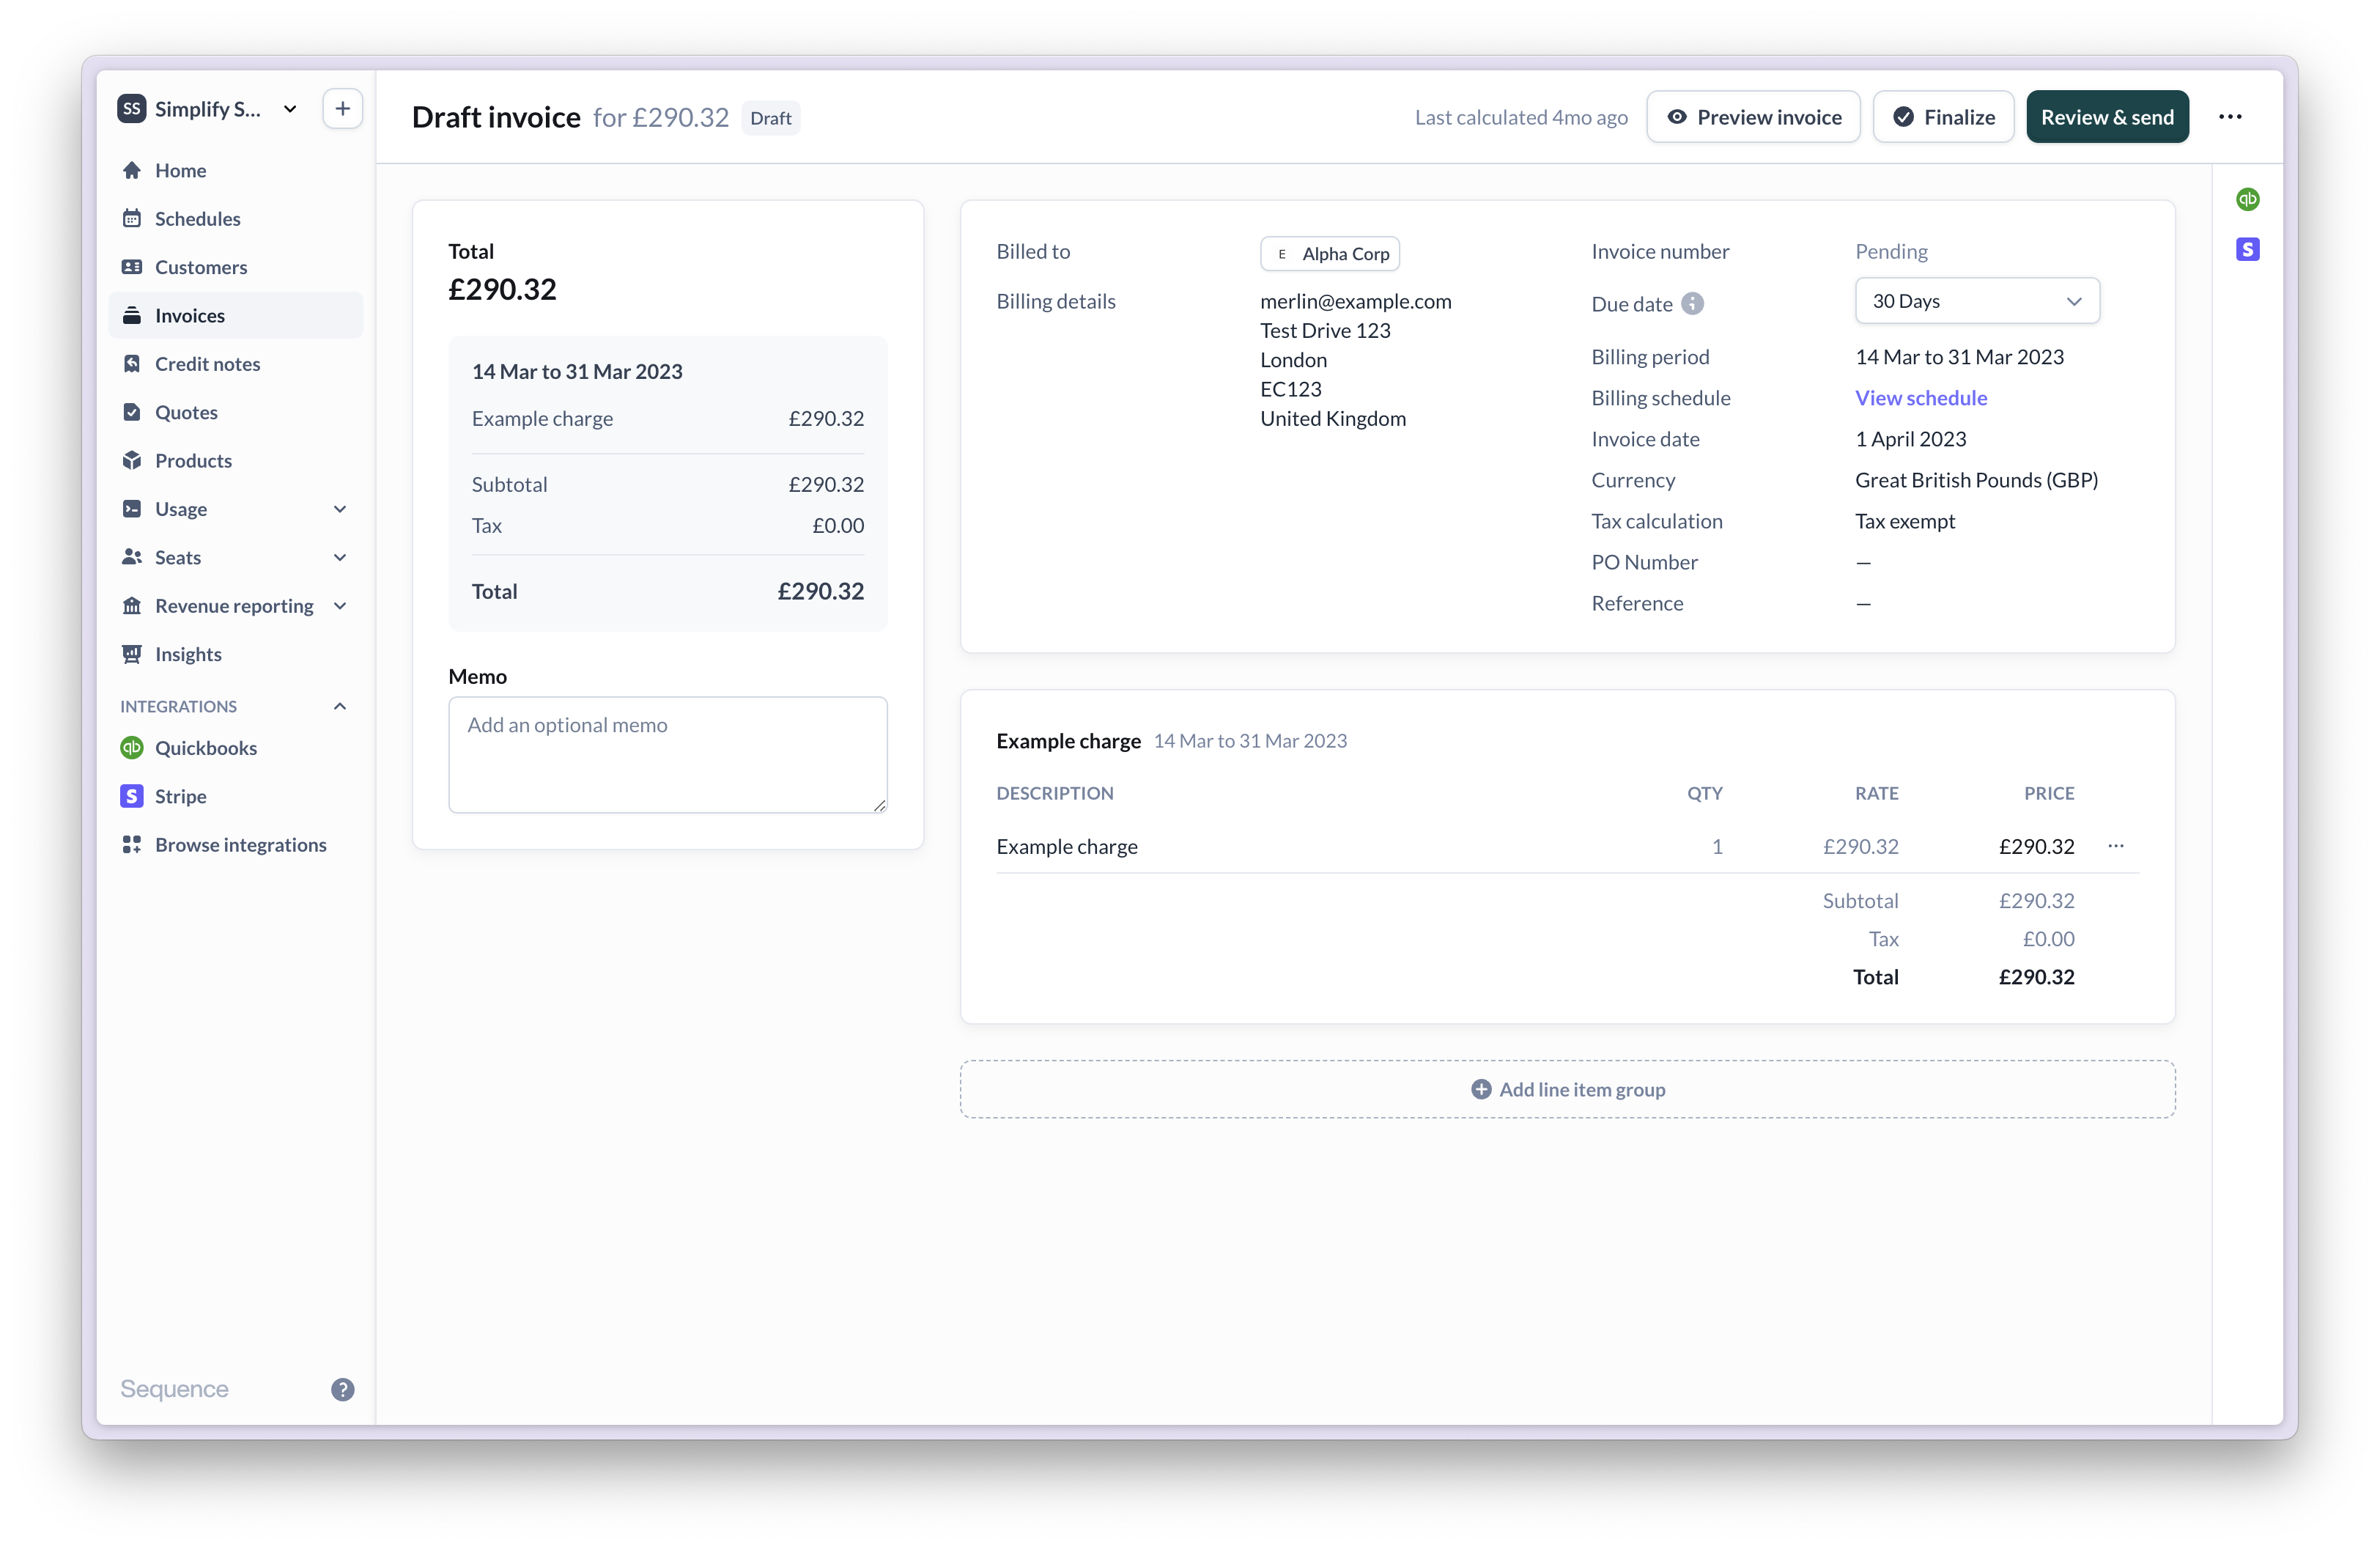The width and height of the screenshot is (2380, 1548).
Task: Click the Usage terminal icon
Action: pos(131,509)
